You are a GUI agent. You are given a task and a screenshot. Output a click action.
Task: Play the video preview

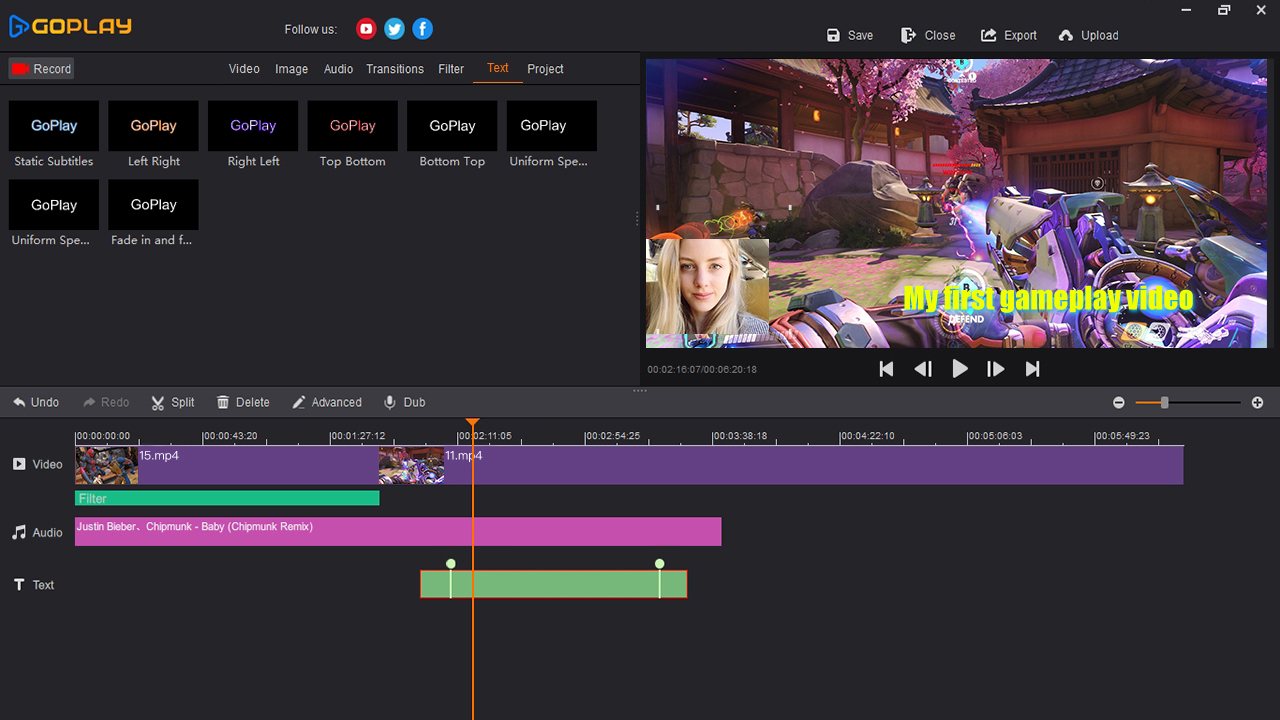(959, 368)
